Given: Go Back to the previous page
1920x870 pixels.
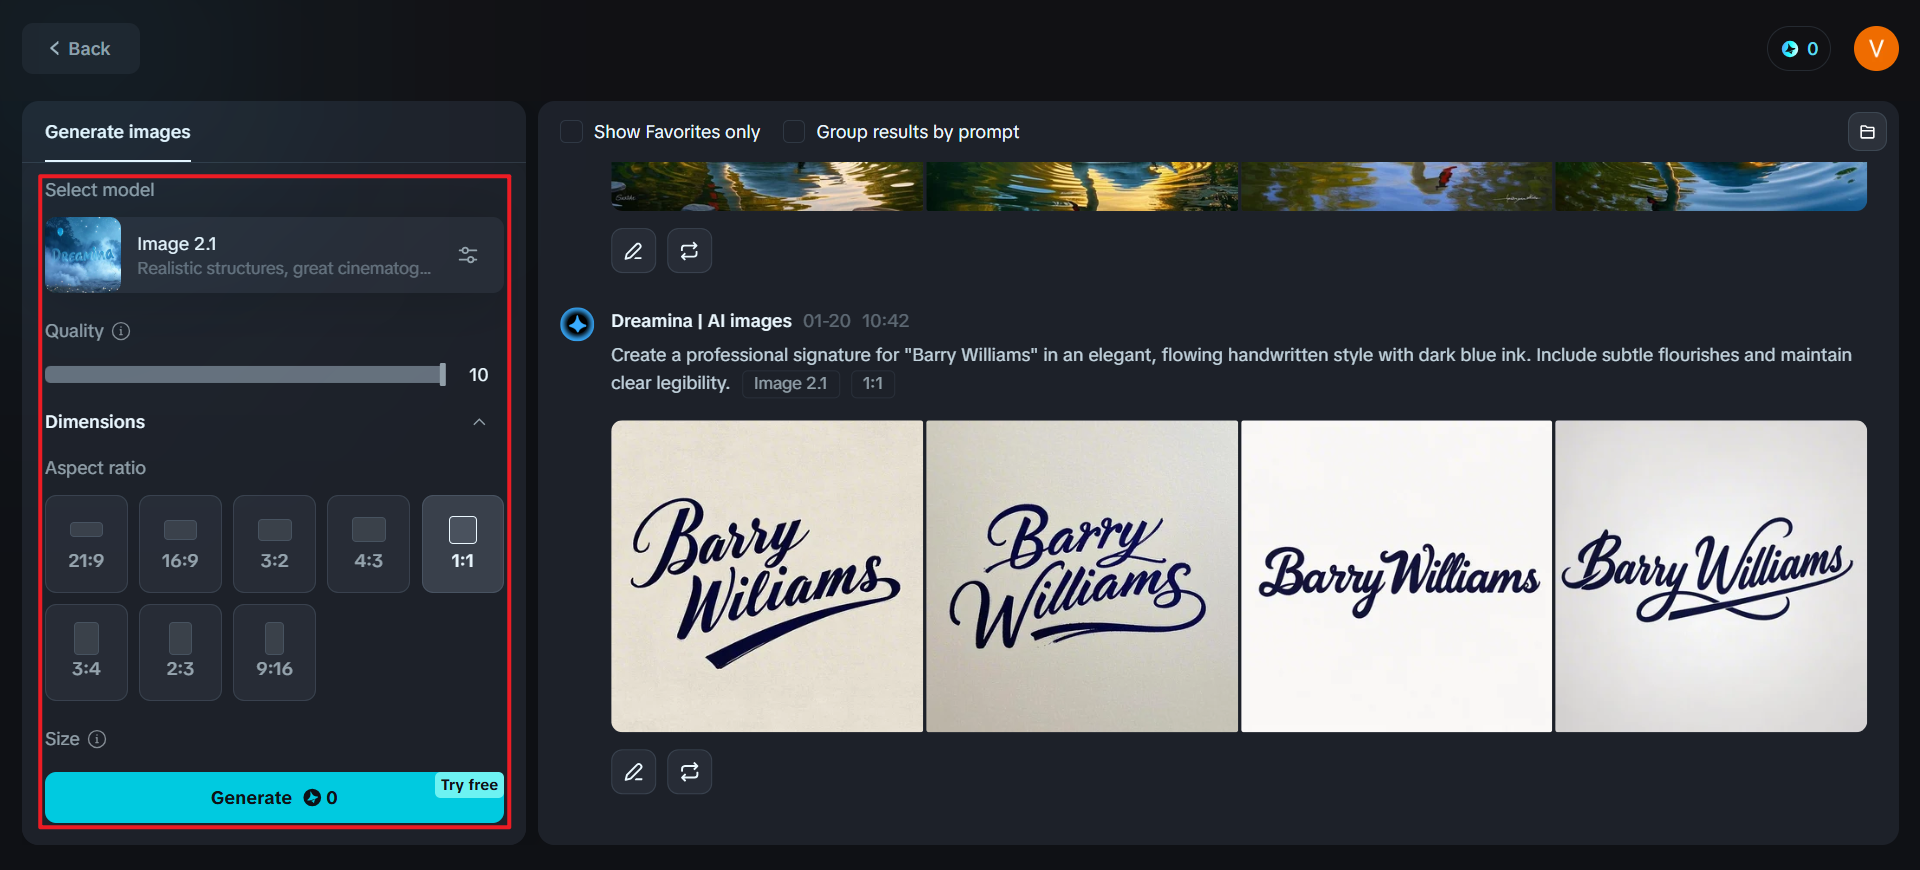Looking at the screenshot, I should click(x=80, y=49).
